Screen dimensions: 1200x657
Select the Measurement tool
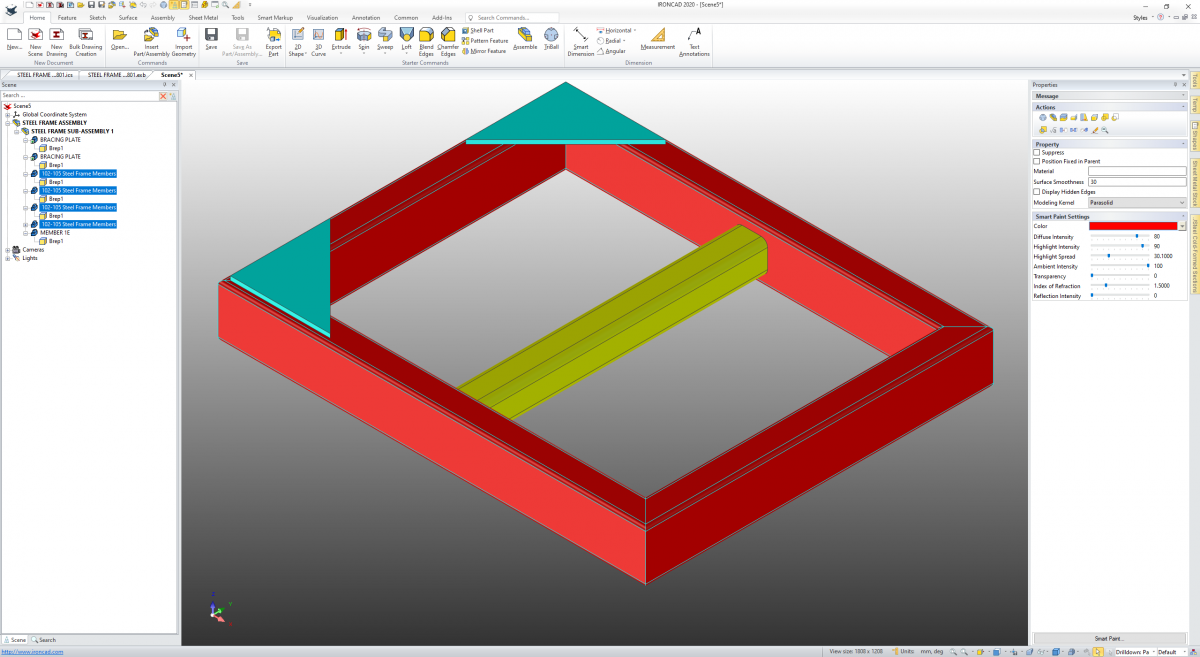(658, 39)
